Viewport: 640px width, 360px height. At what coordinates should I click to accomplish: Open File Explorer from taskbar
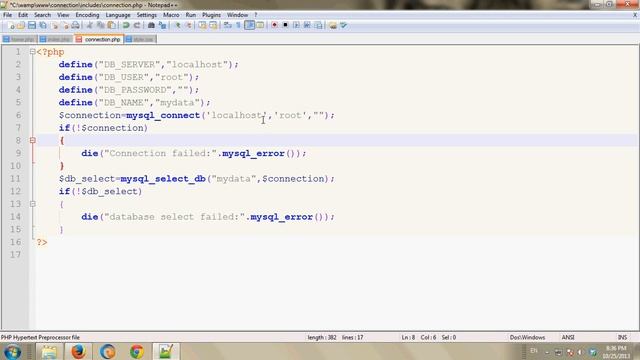coord(49,352)
